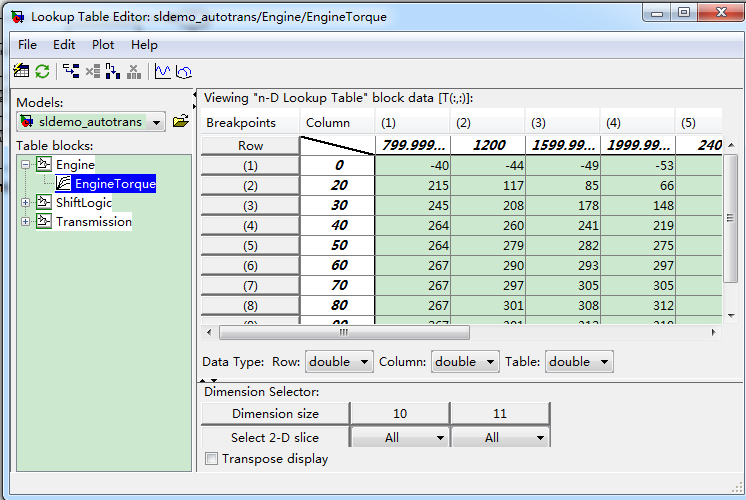This screenshot has height=500, width=746.
Task: Select table cell value 178
Action: (x=563, y=205)
